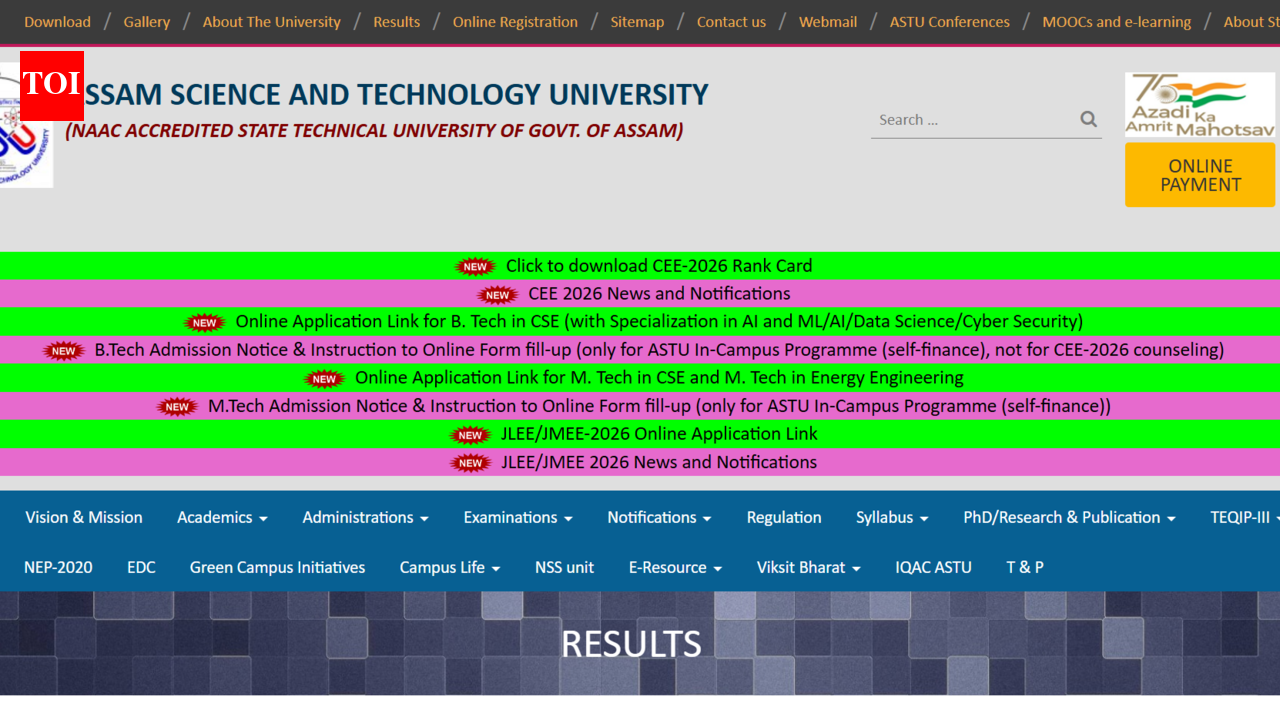Open Results link in top bar
The image size is (1280, 720).
pyautogui.click(x=397, y=22)
